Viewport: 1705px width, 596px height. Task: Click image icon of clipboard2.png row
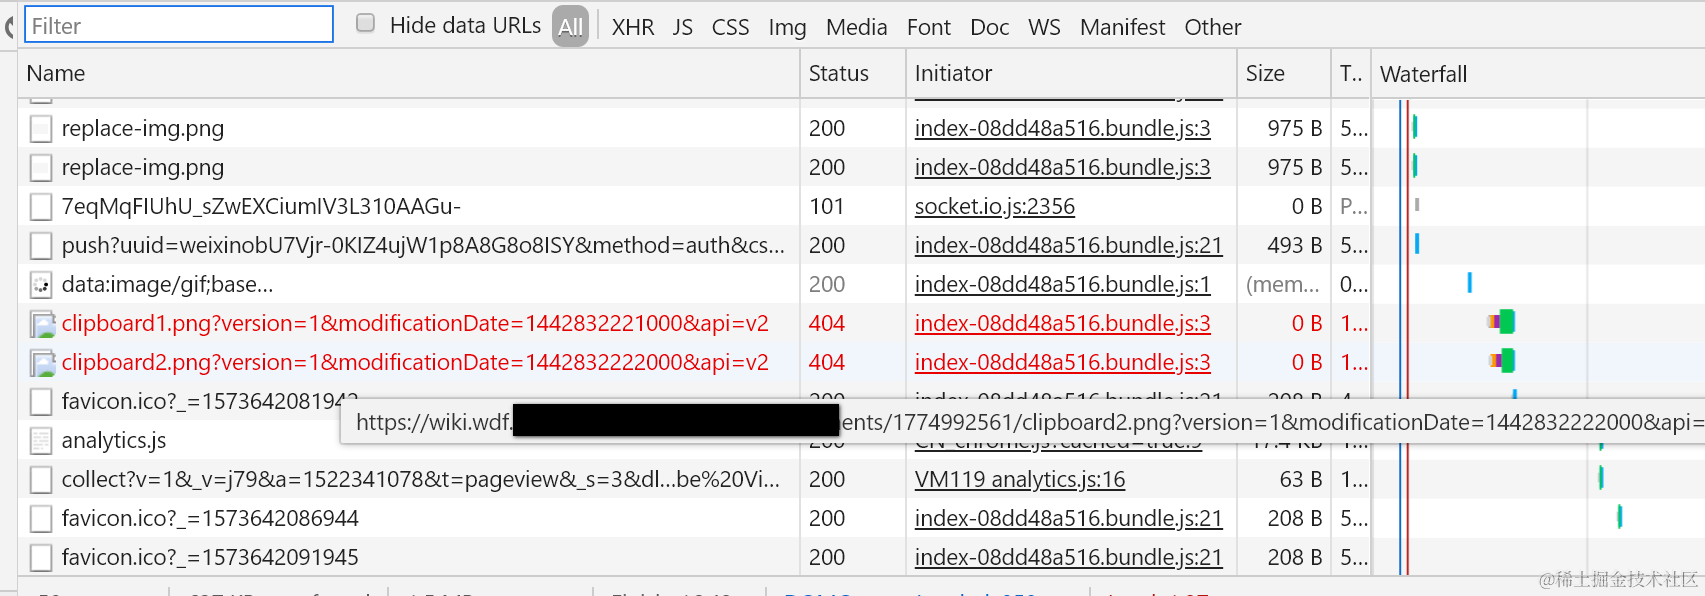tap(42, 362)
